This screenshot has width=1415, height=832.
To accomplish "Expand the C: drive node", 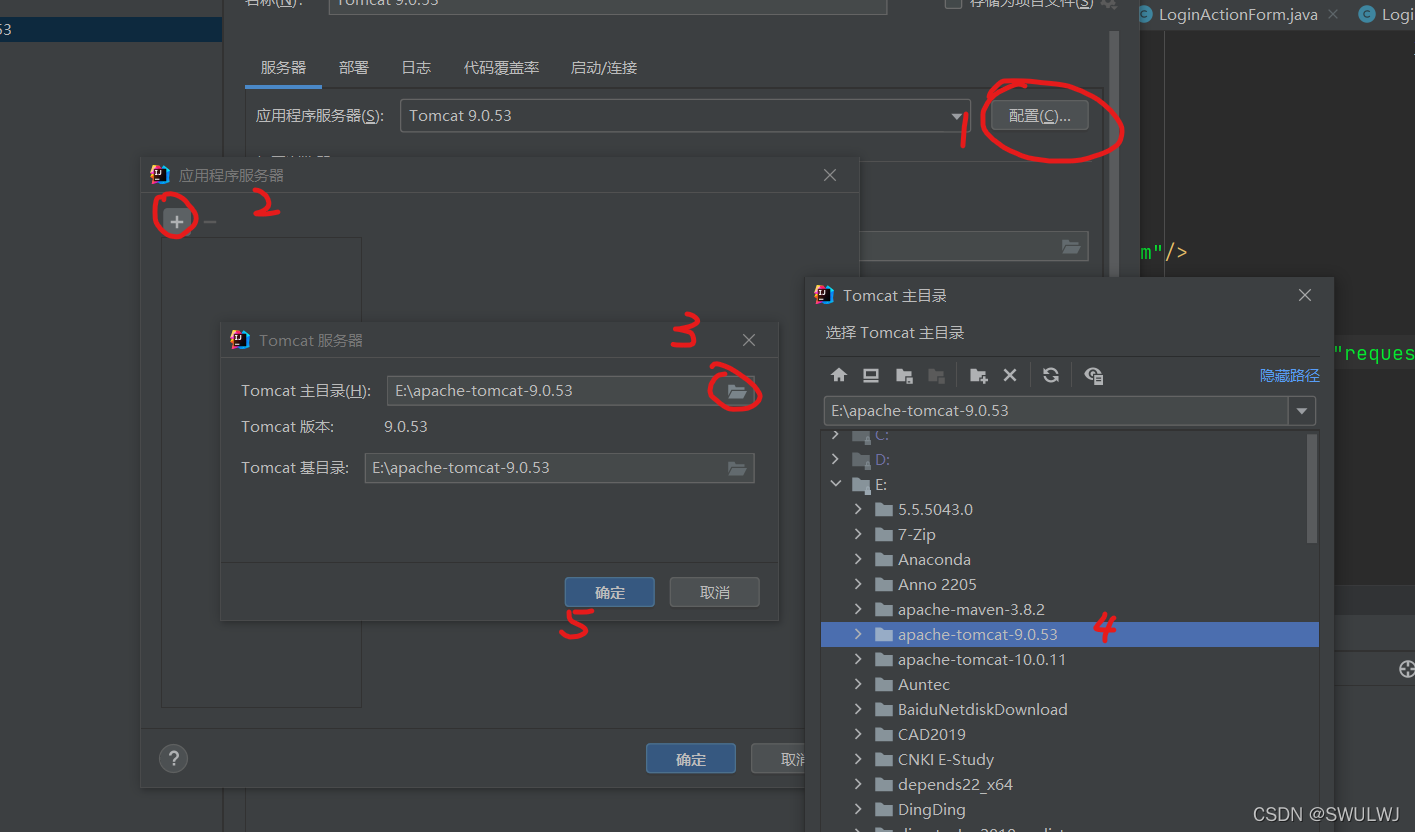I will [836, 435].
